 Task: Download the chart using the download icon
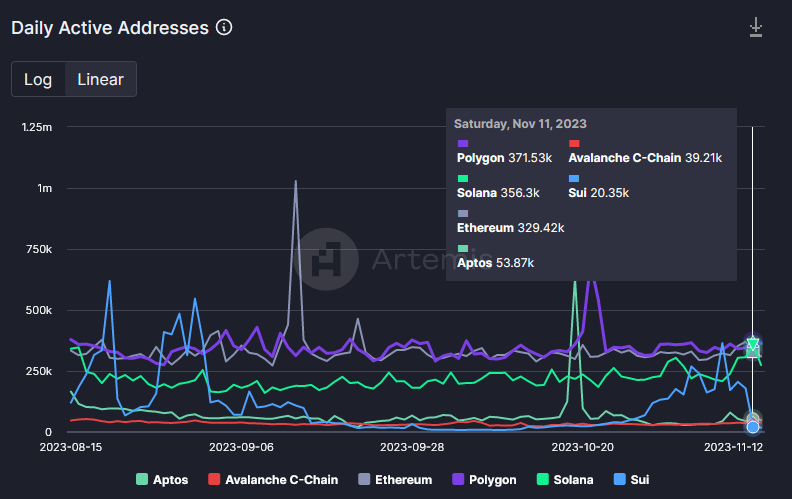[756, 27]
